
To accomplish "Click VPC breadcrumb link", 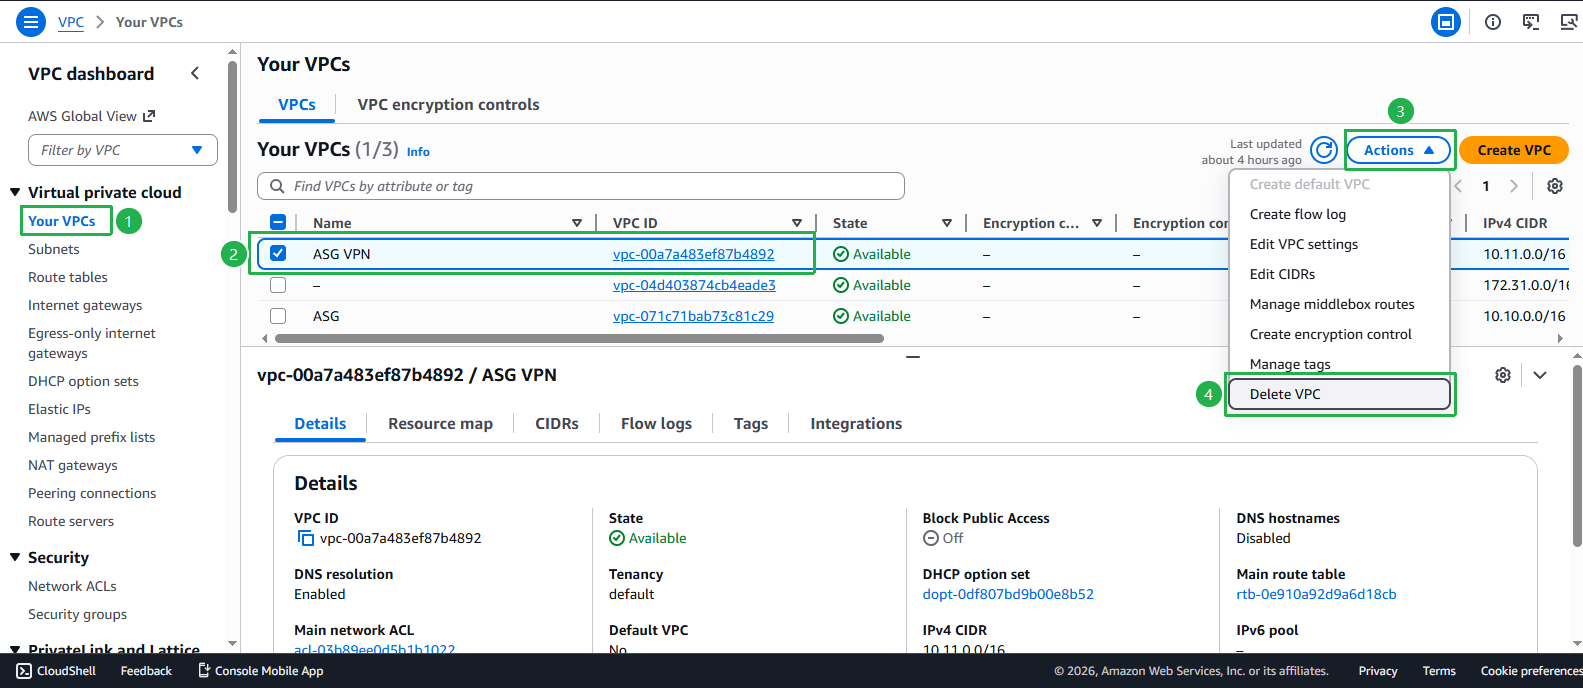I will click(71, 22).
